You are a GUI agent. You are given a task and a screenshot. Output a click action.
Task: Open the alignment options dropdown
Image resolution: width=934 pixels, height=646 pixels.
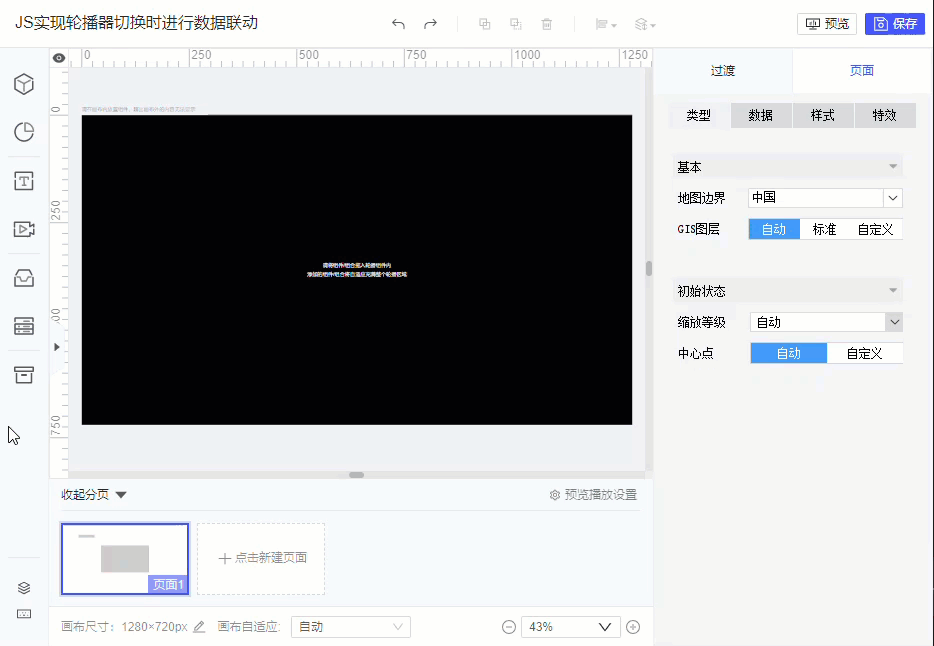pyautogui.click(x=606, y=24)
